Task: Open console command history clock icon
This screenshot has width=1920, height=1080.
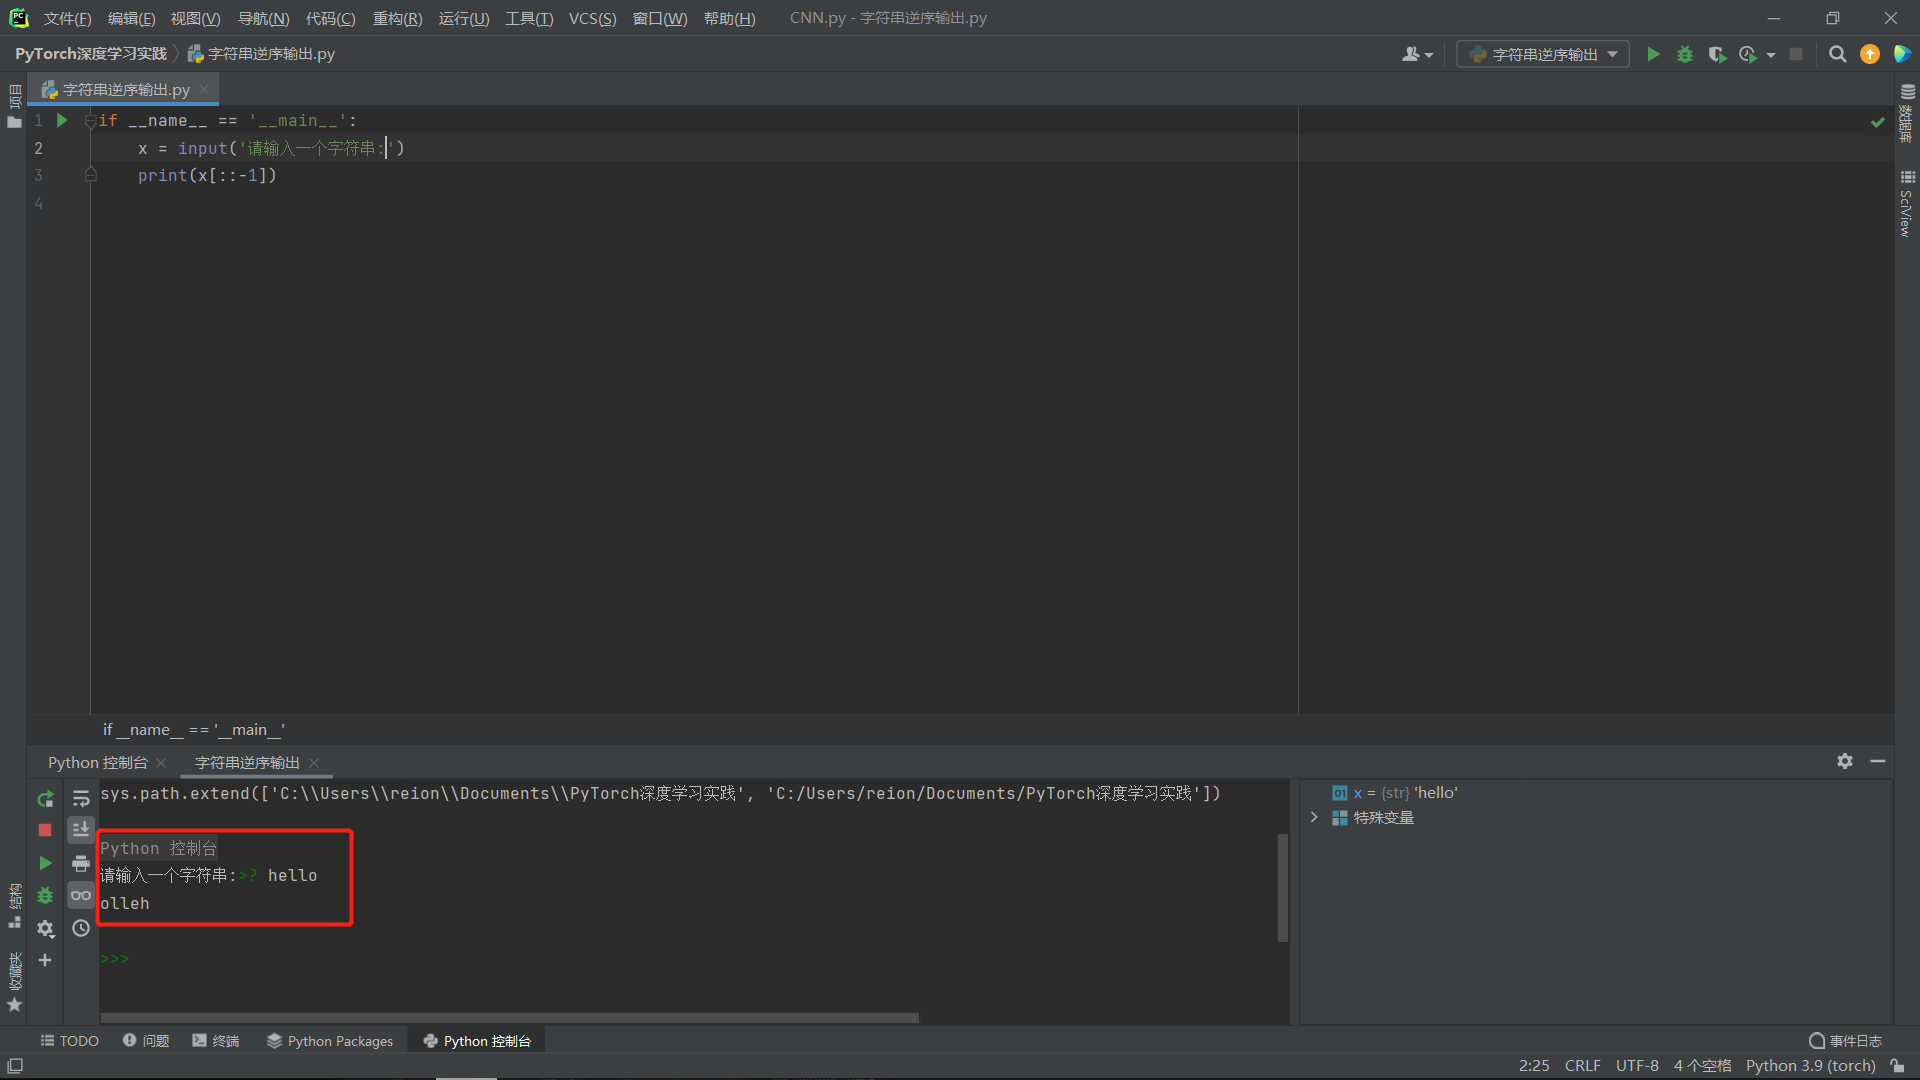Action: 81,929
